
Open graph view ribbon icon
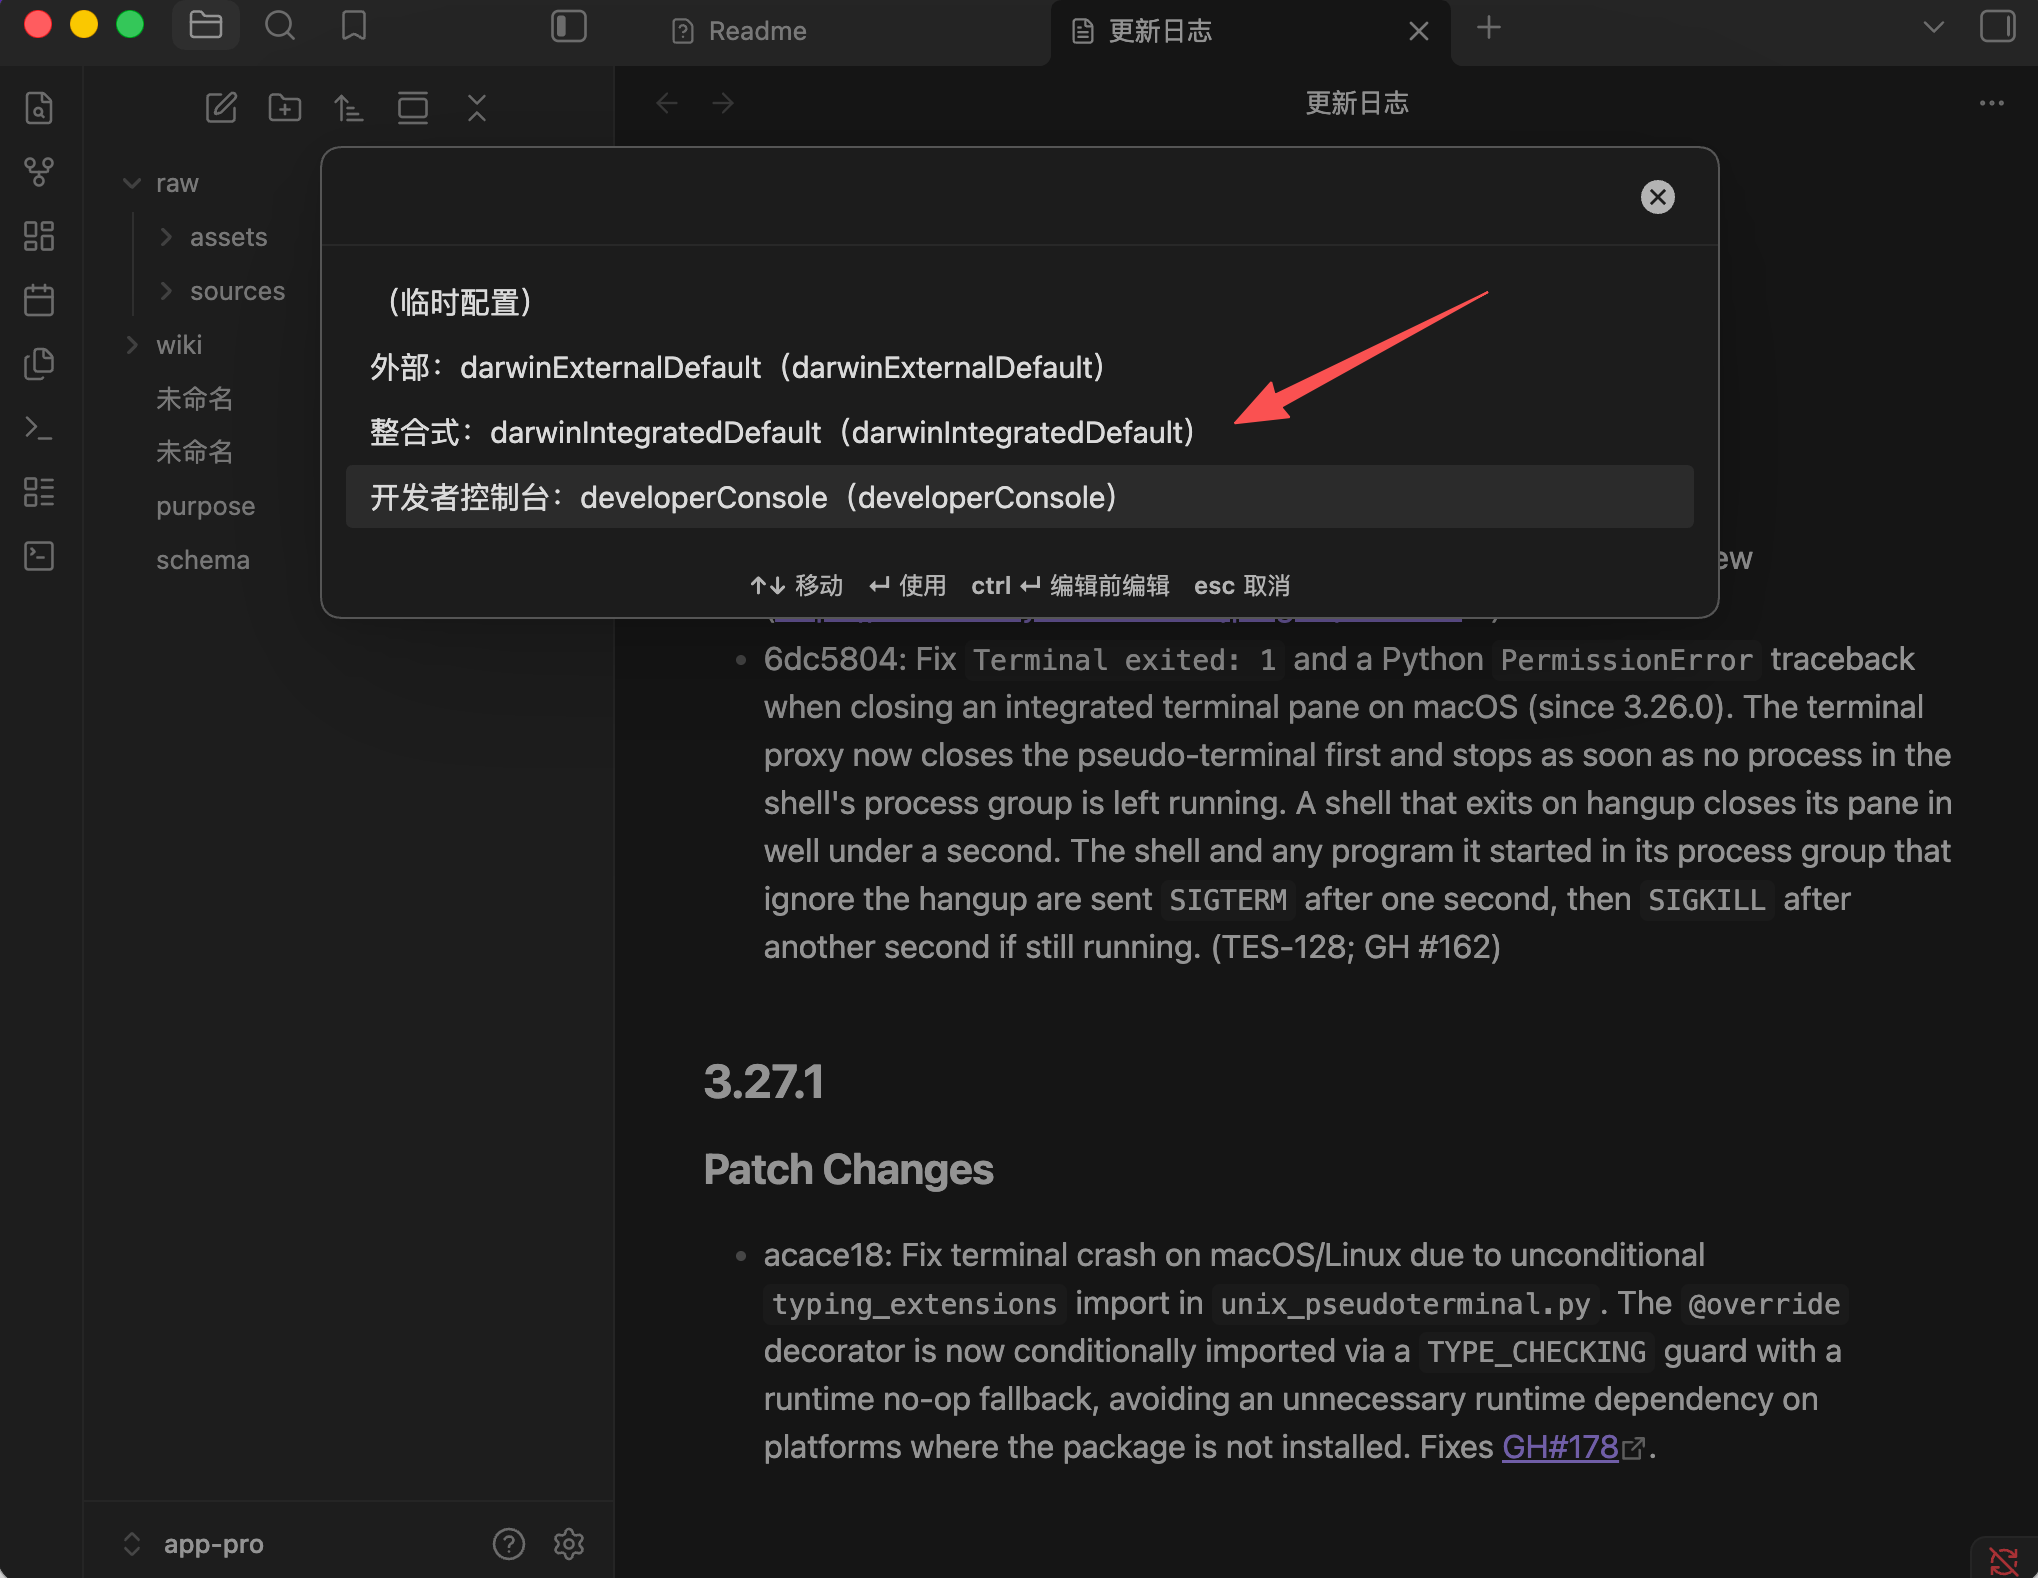click(39, 171)
